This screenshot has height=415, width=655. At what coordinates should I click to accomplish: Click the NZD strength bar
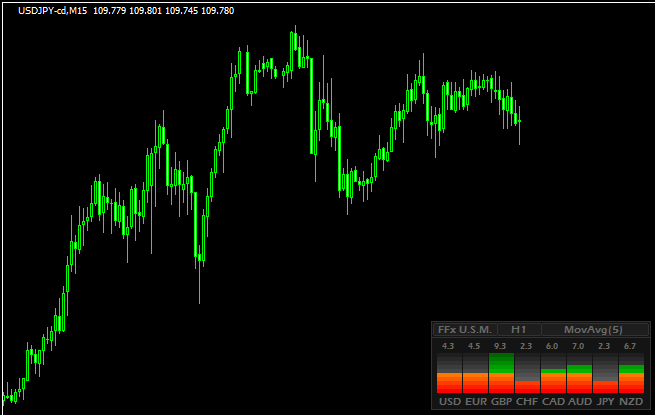pos(631,379)
